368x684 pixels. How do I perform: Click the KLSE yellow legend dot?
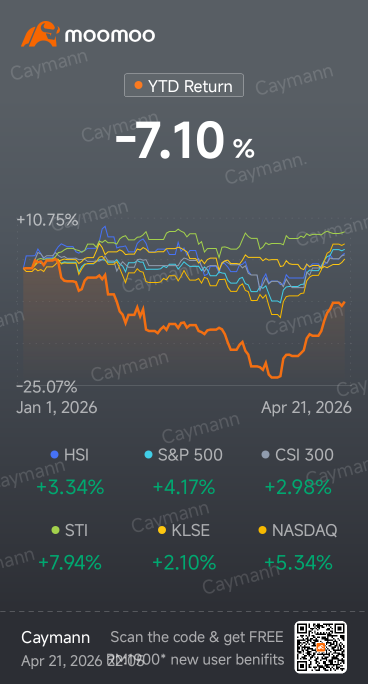pos(162,530)
